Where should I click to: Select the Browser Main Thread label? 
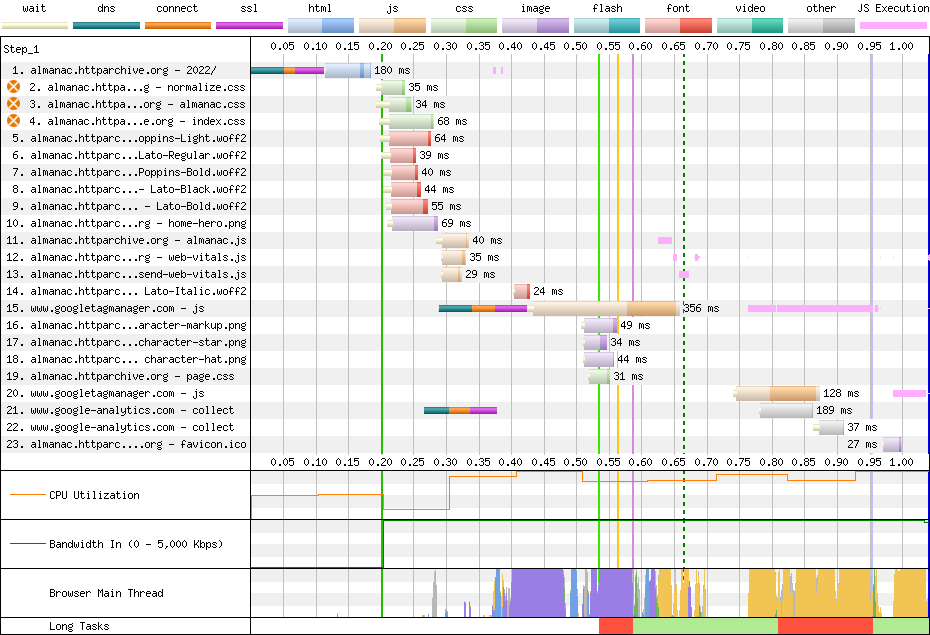[106, 593]
